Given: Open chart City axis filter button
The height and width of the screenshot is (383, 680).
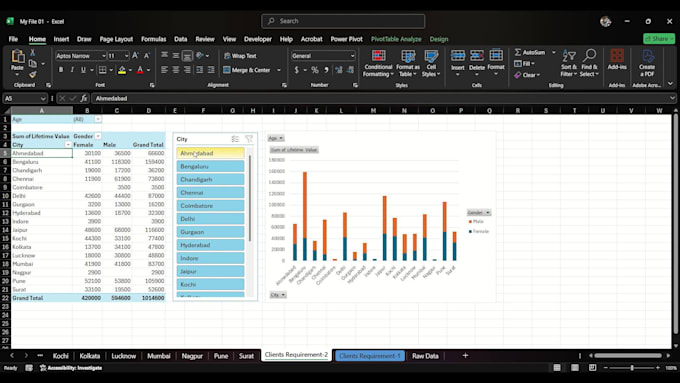Looking at the screenshot, I should [278, 295].
